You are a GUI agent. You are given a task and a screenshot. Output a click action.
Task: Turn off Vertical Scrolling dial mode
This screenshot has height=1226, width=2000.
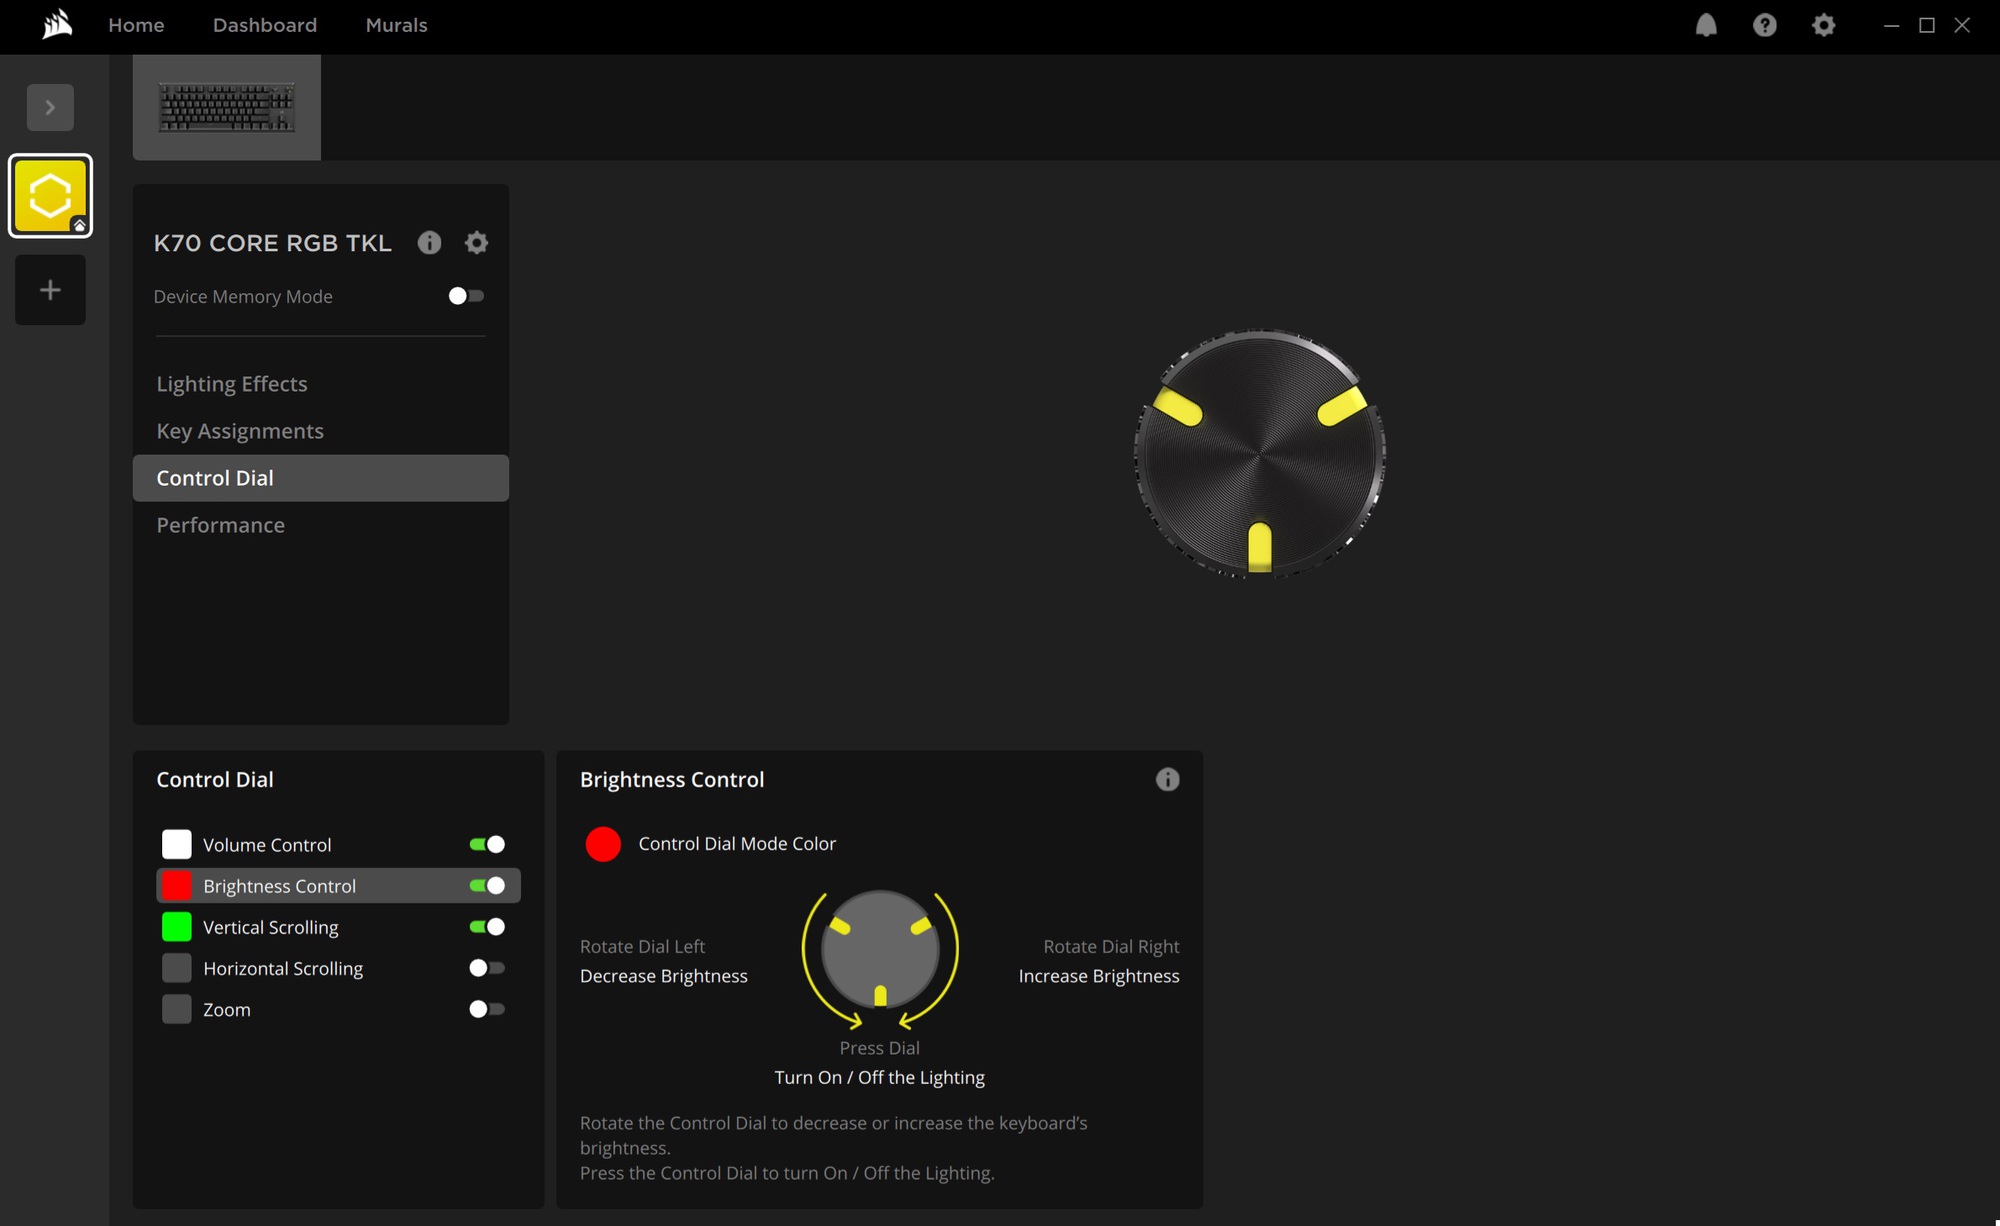[x=487, y=926]
